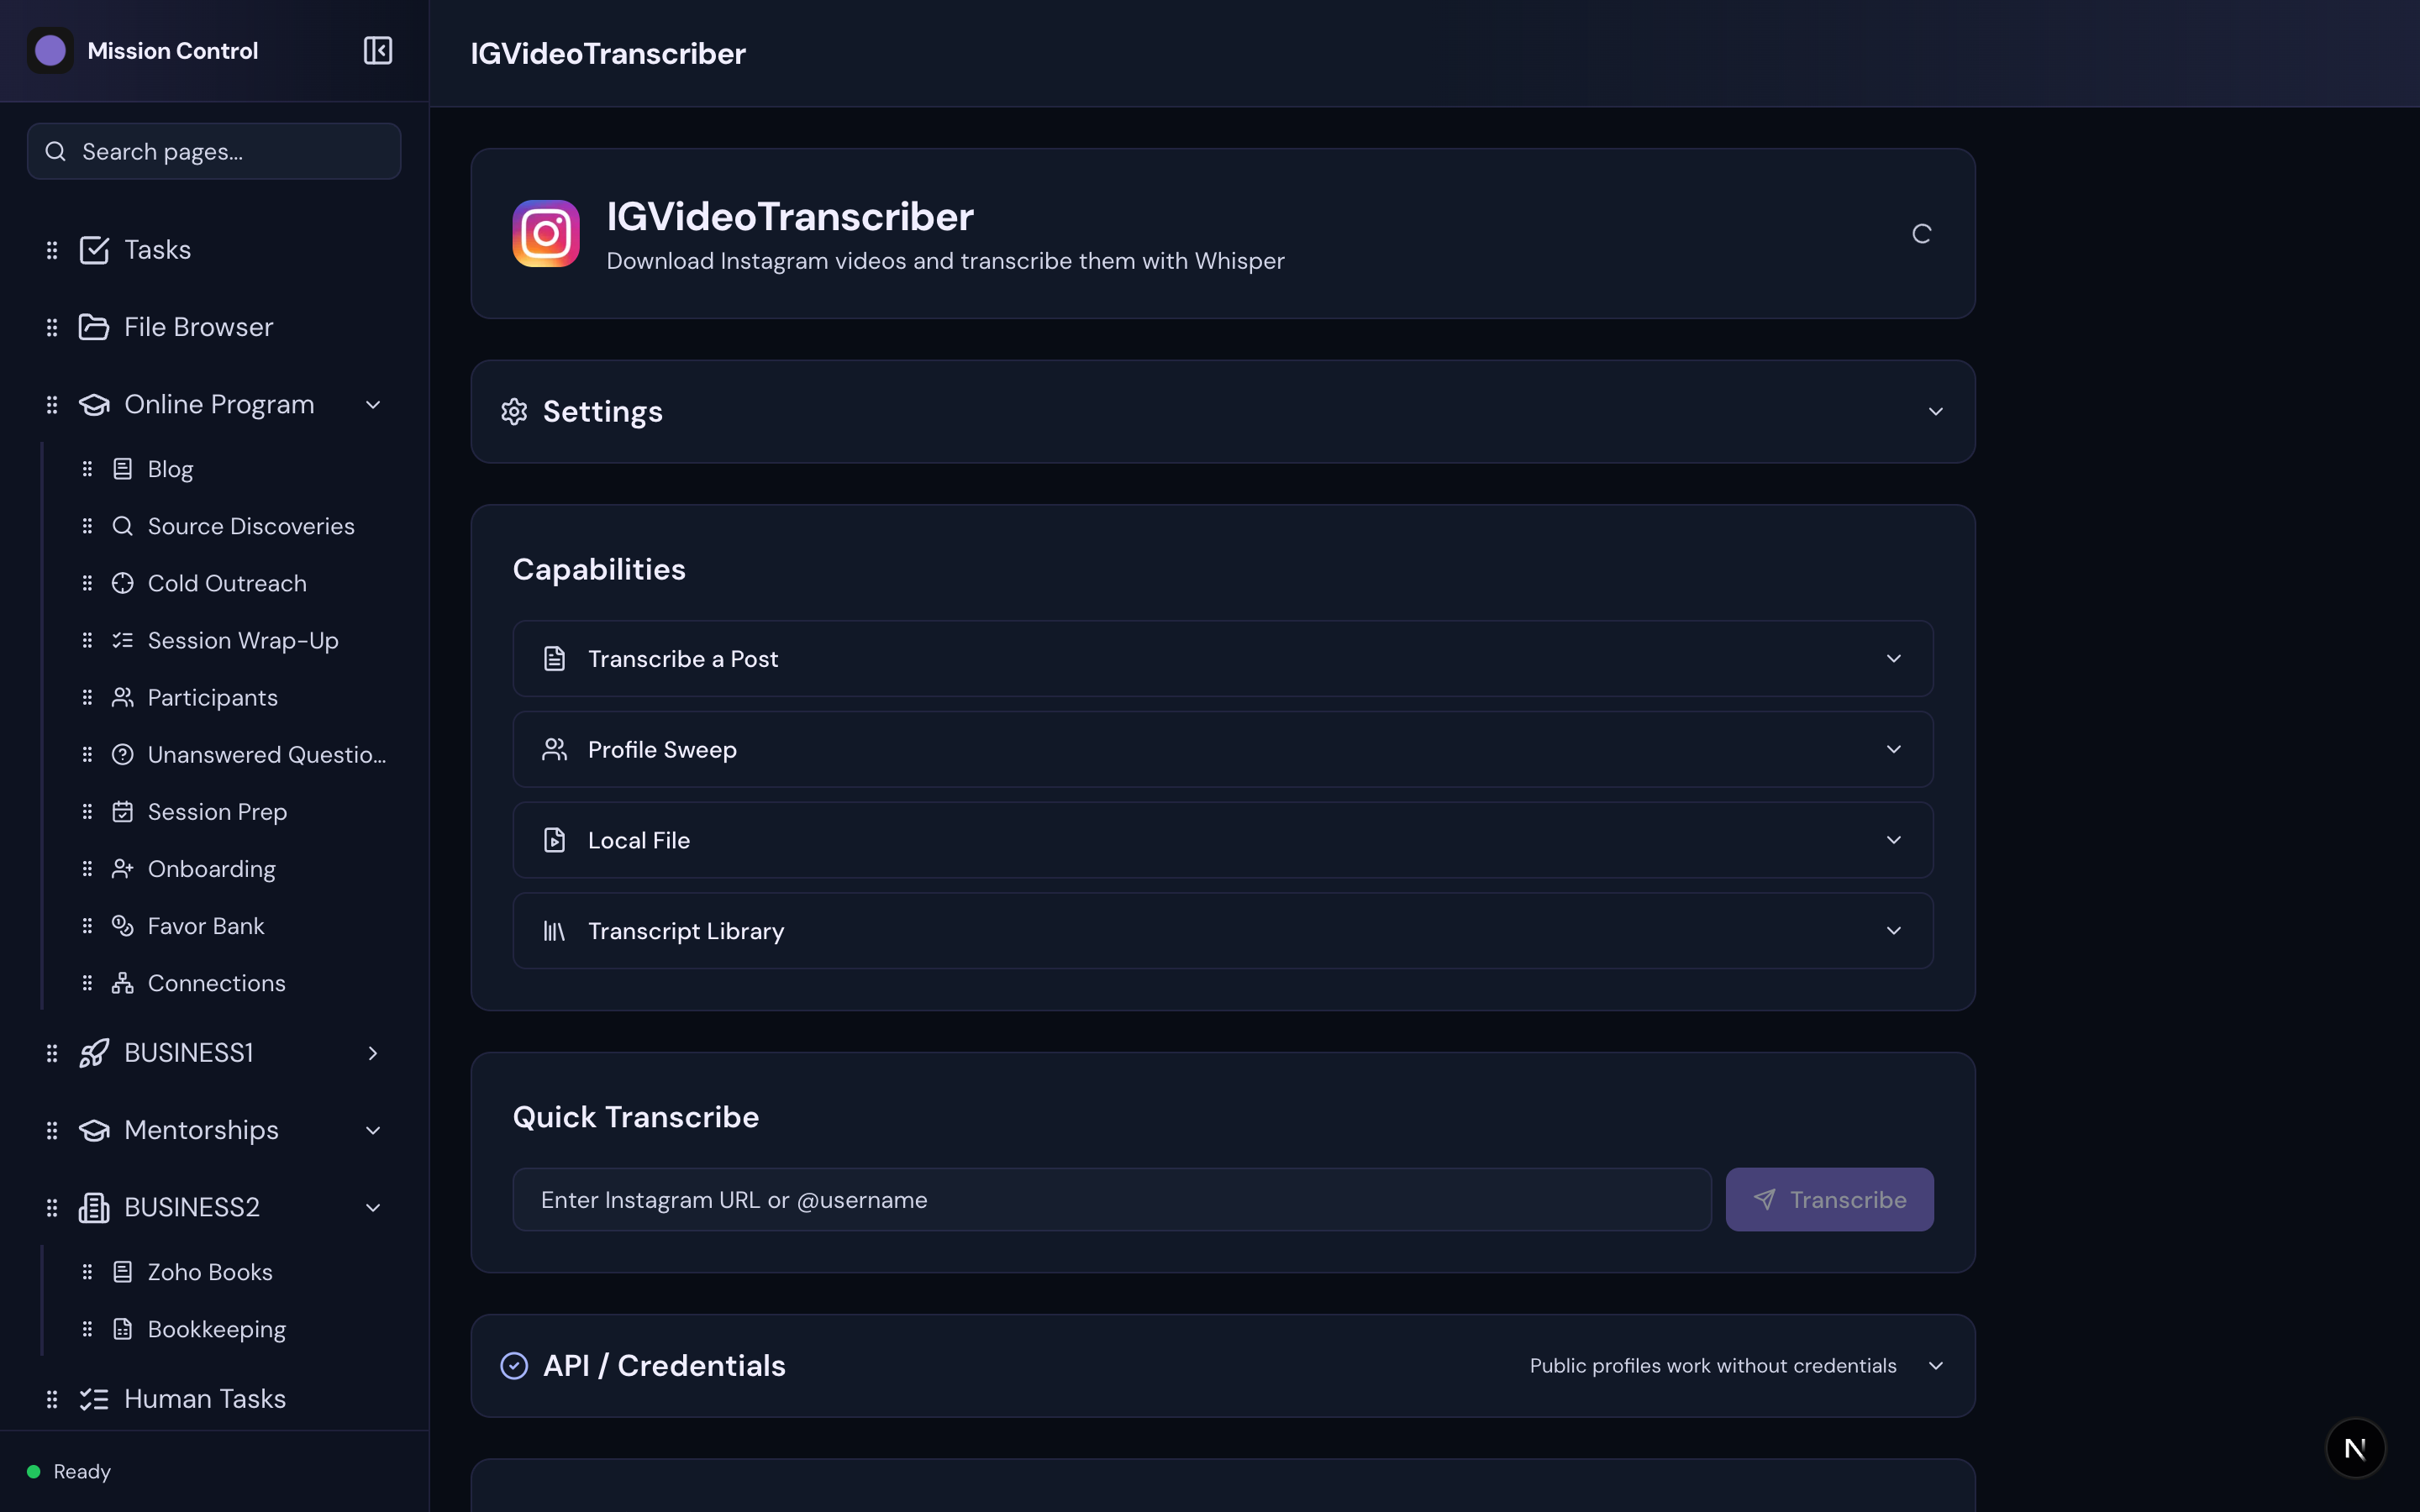Click the Favor Bank icon
The width and height of the screenshot is (2420, 1512).
coord(122,925)
